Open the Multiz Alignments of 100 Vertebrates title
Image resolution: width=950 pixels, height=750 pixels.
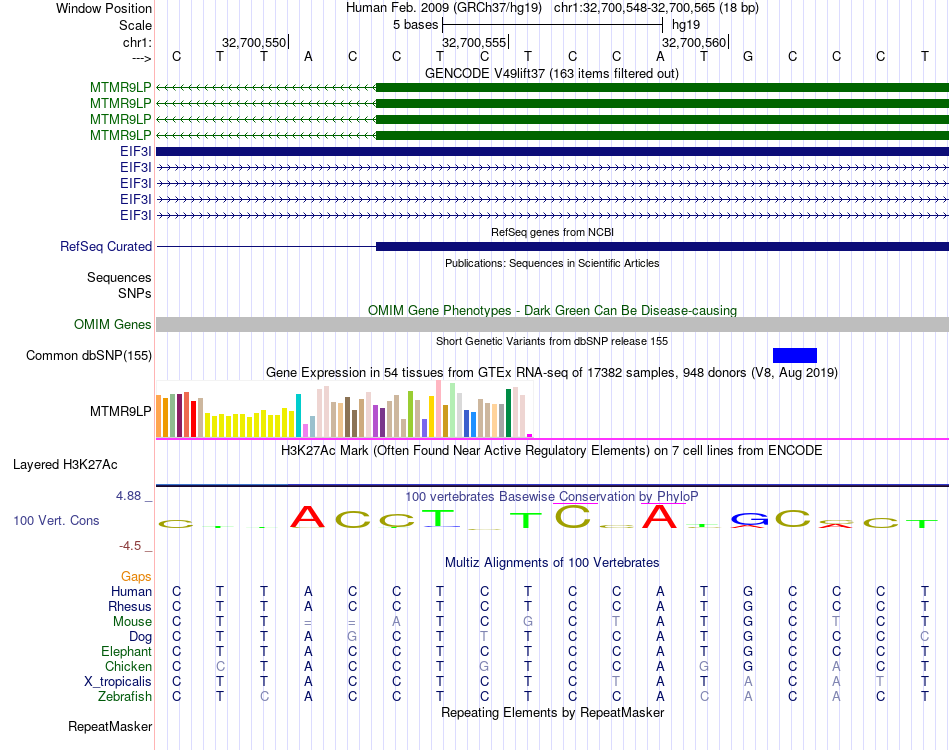[552, 562]
